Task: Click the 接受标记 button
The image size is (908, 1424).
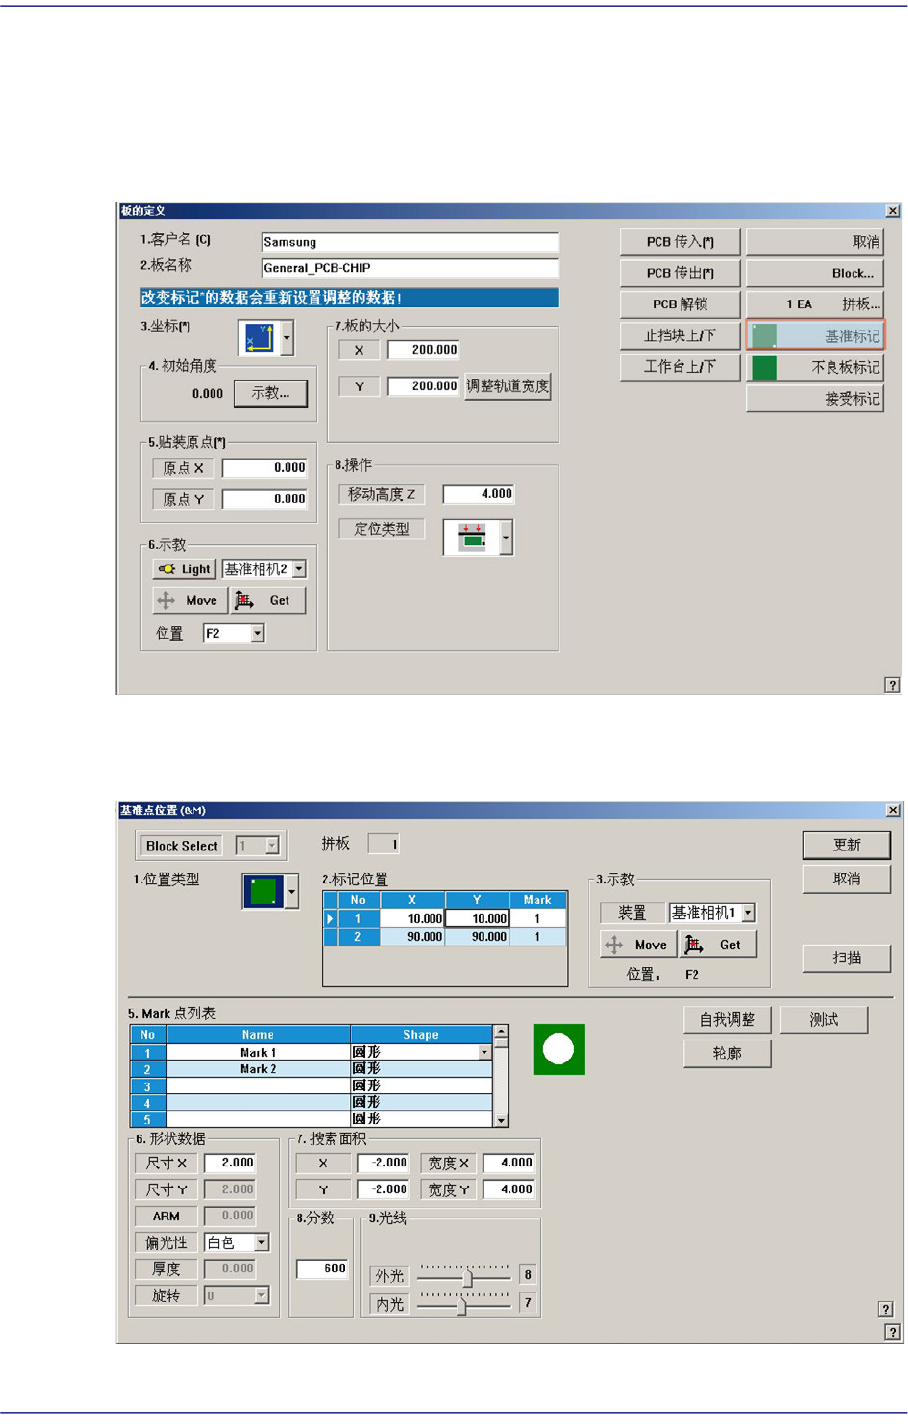Action: click(815, 398)
